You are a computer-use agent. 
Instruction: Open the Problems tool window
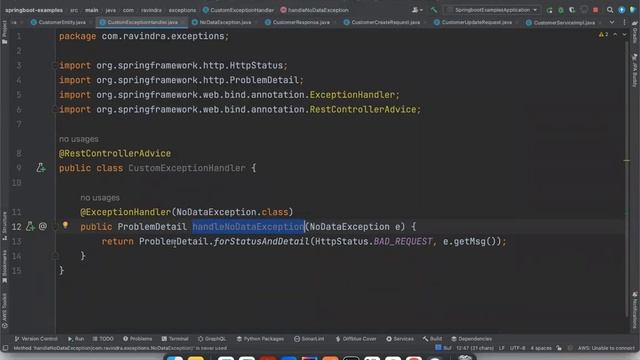(x=138, y=339)
